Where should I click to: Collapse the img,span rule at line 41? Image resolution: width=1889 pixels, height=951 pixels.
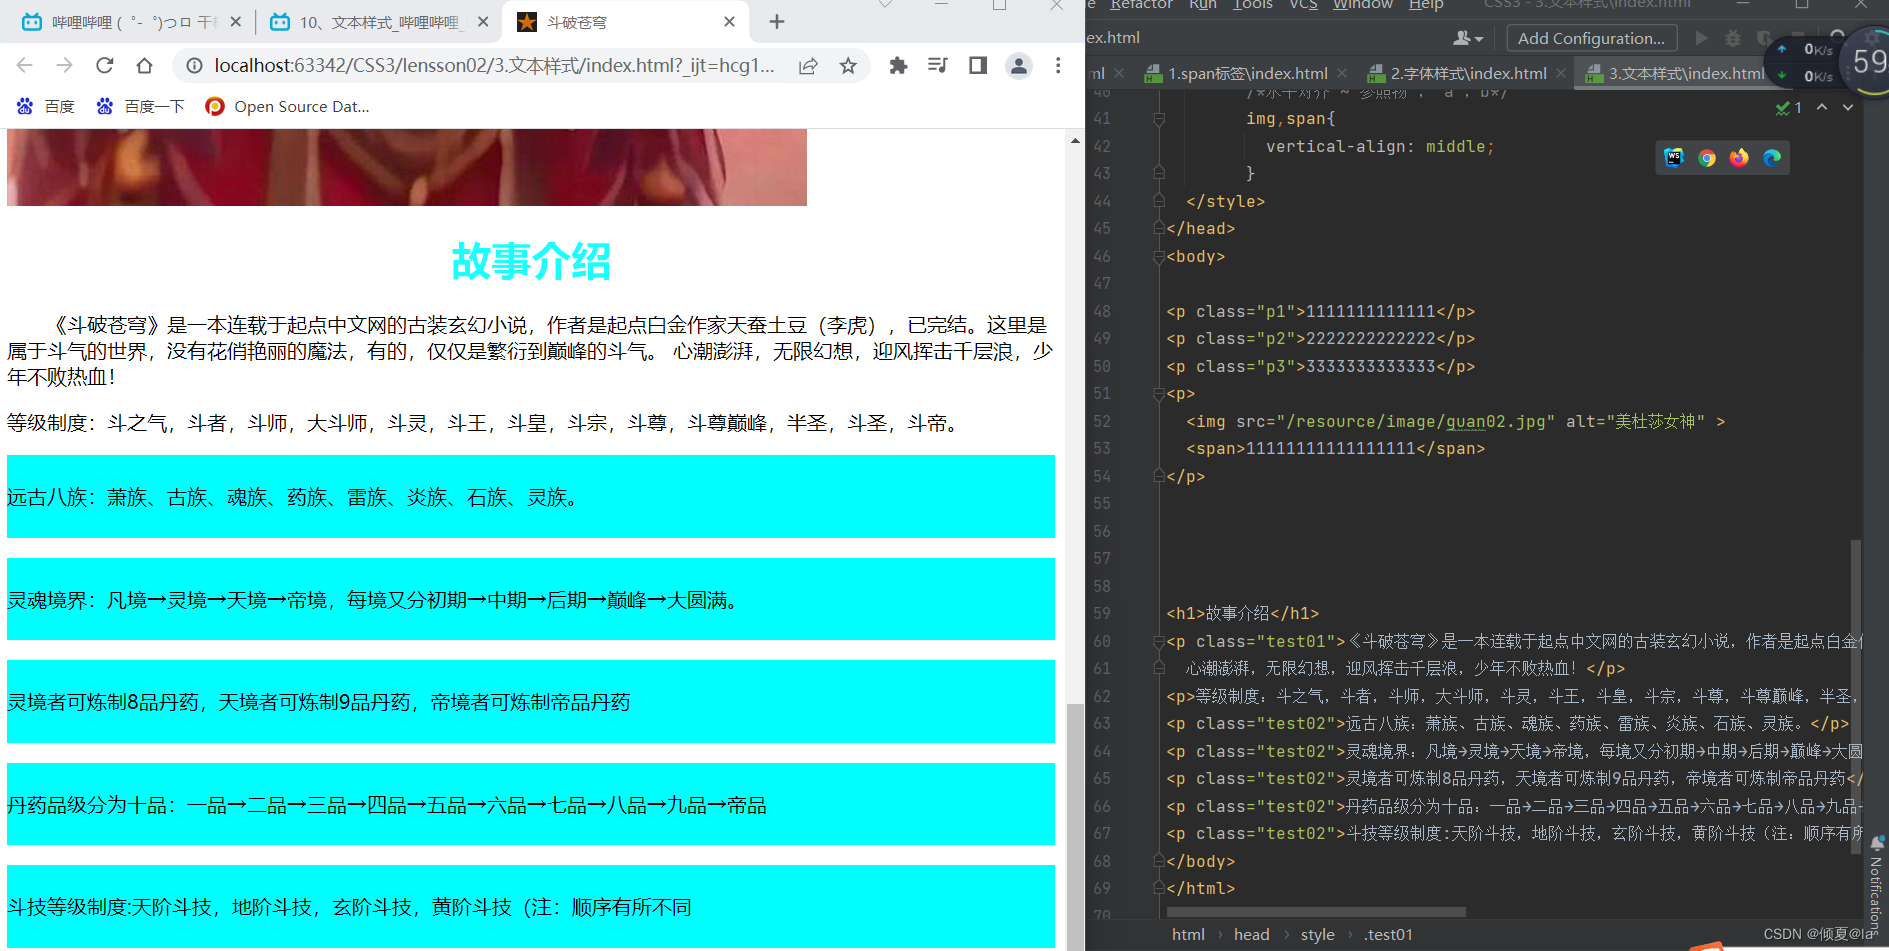1159,119
